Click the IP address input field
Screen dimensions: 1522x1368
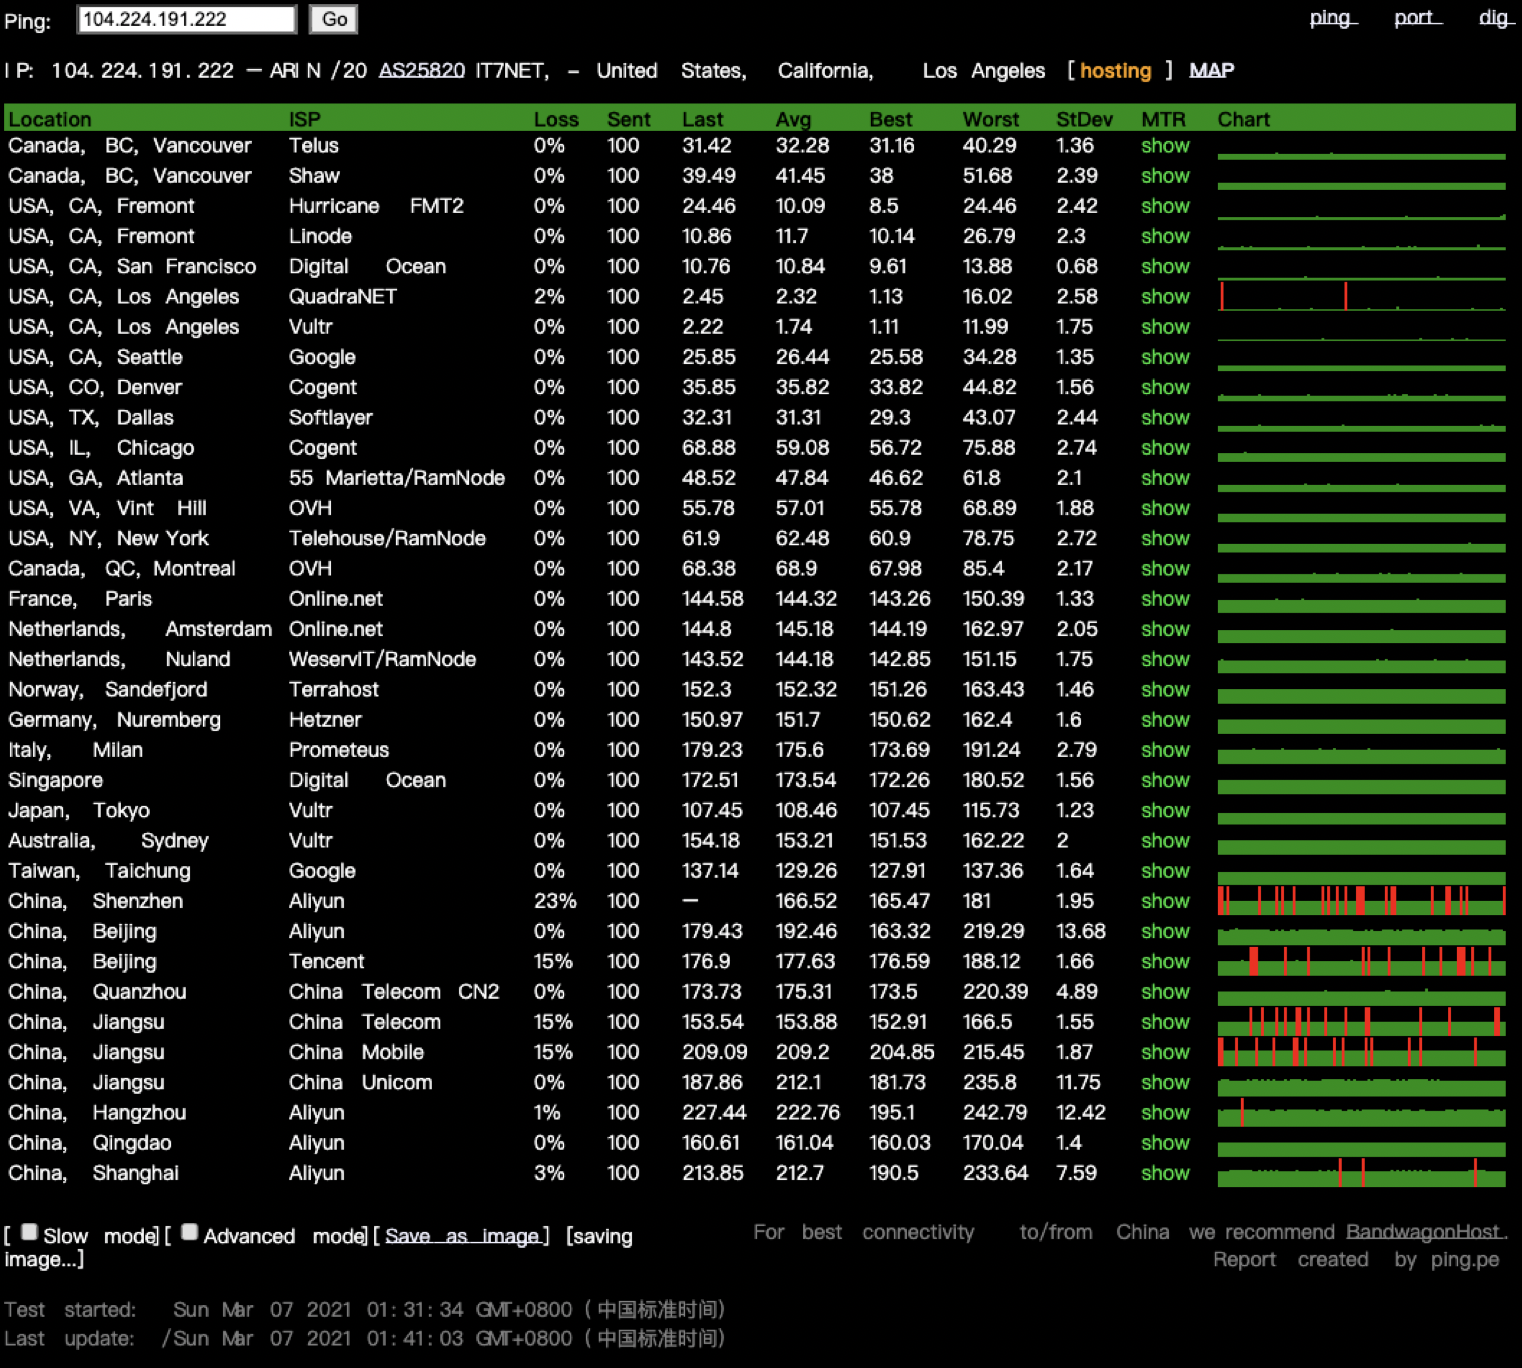pos(186,19)
